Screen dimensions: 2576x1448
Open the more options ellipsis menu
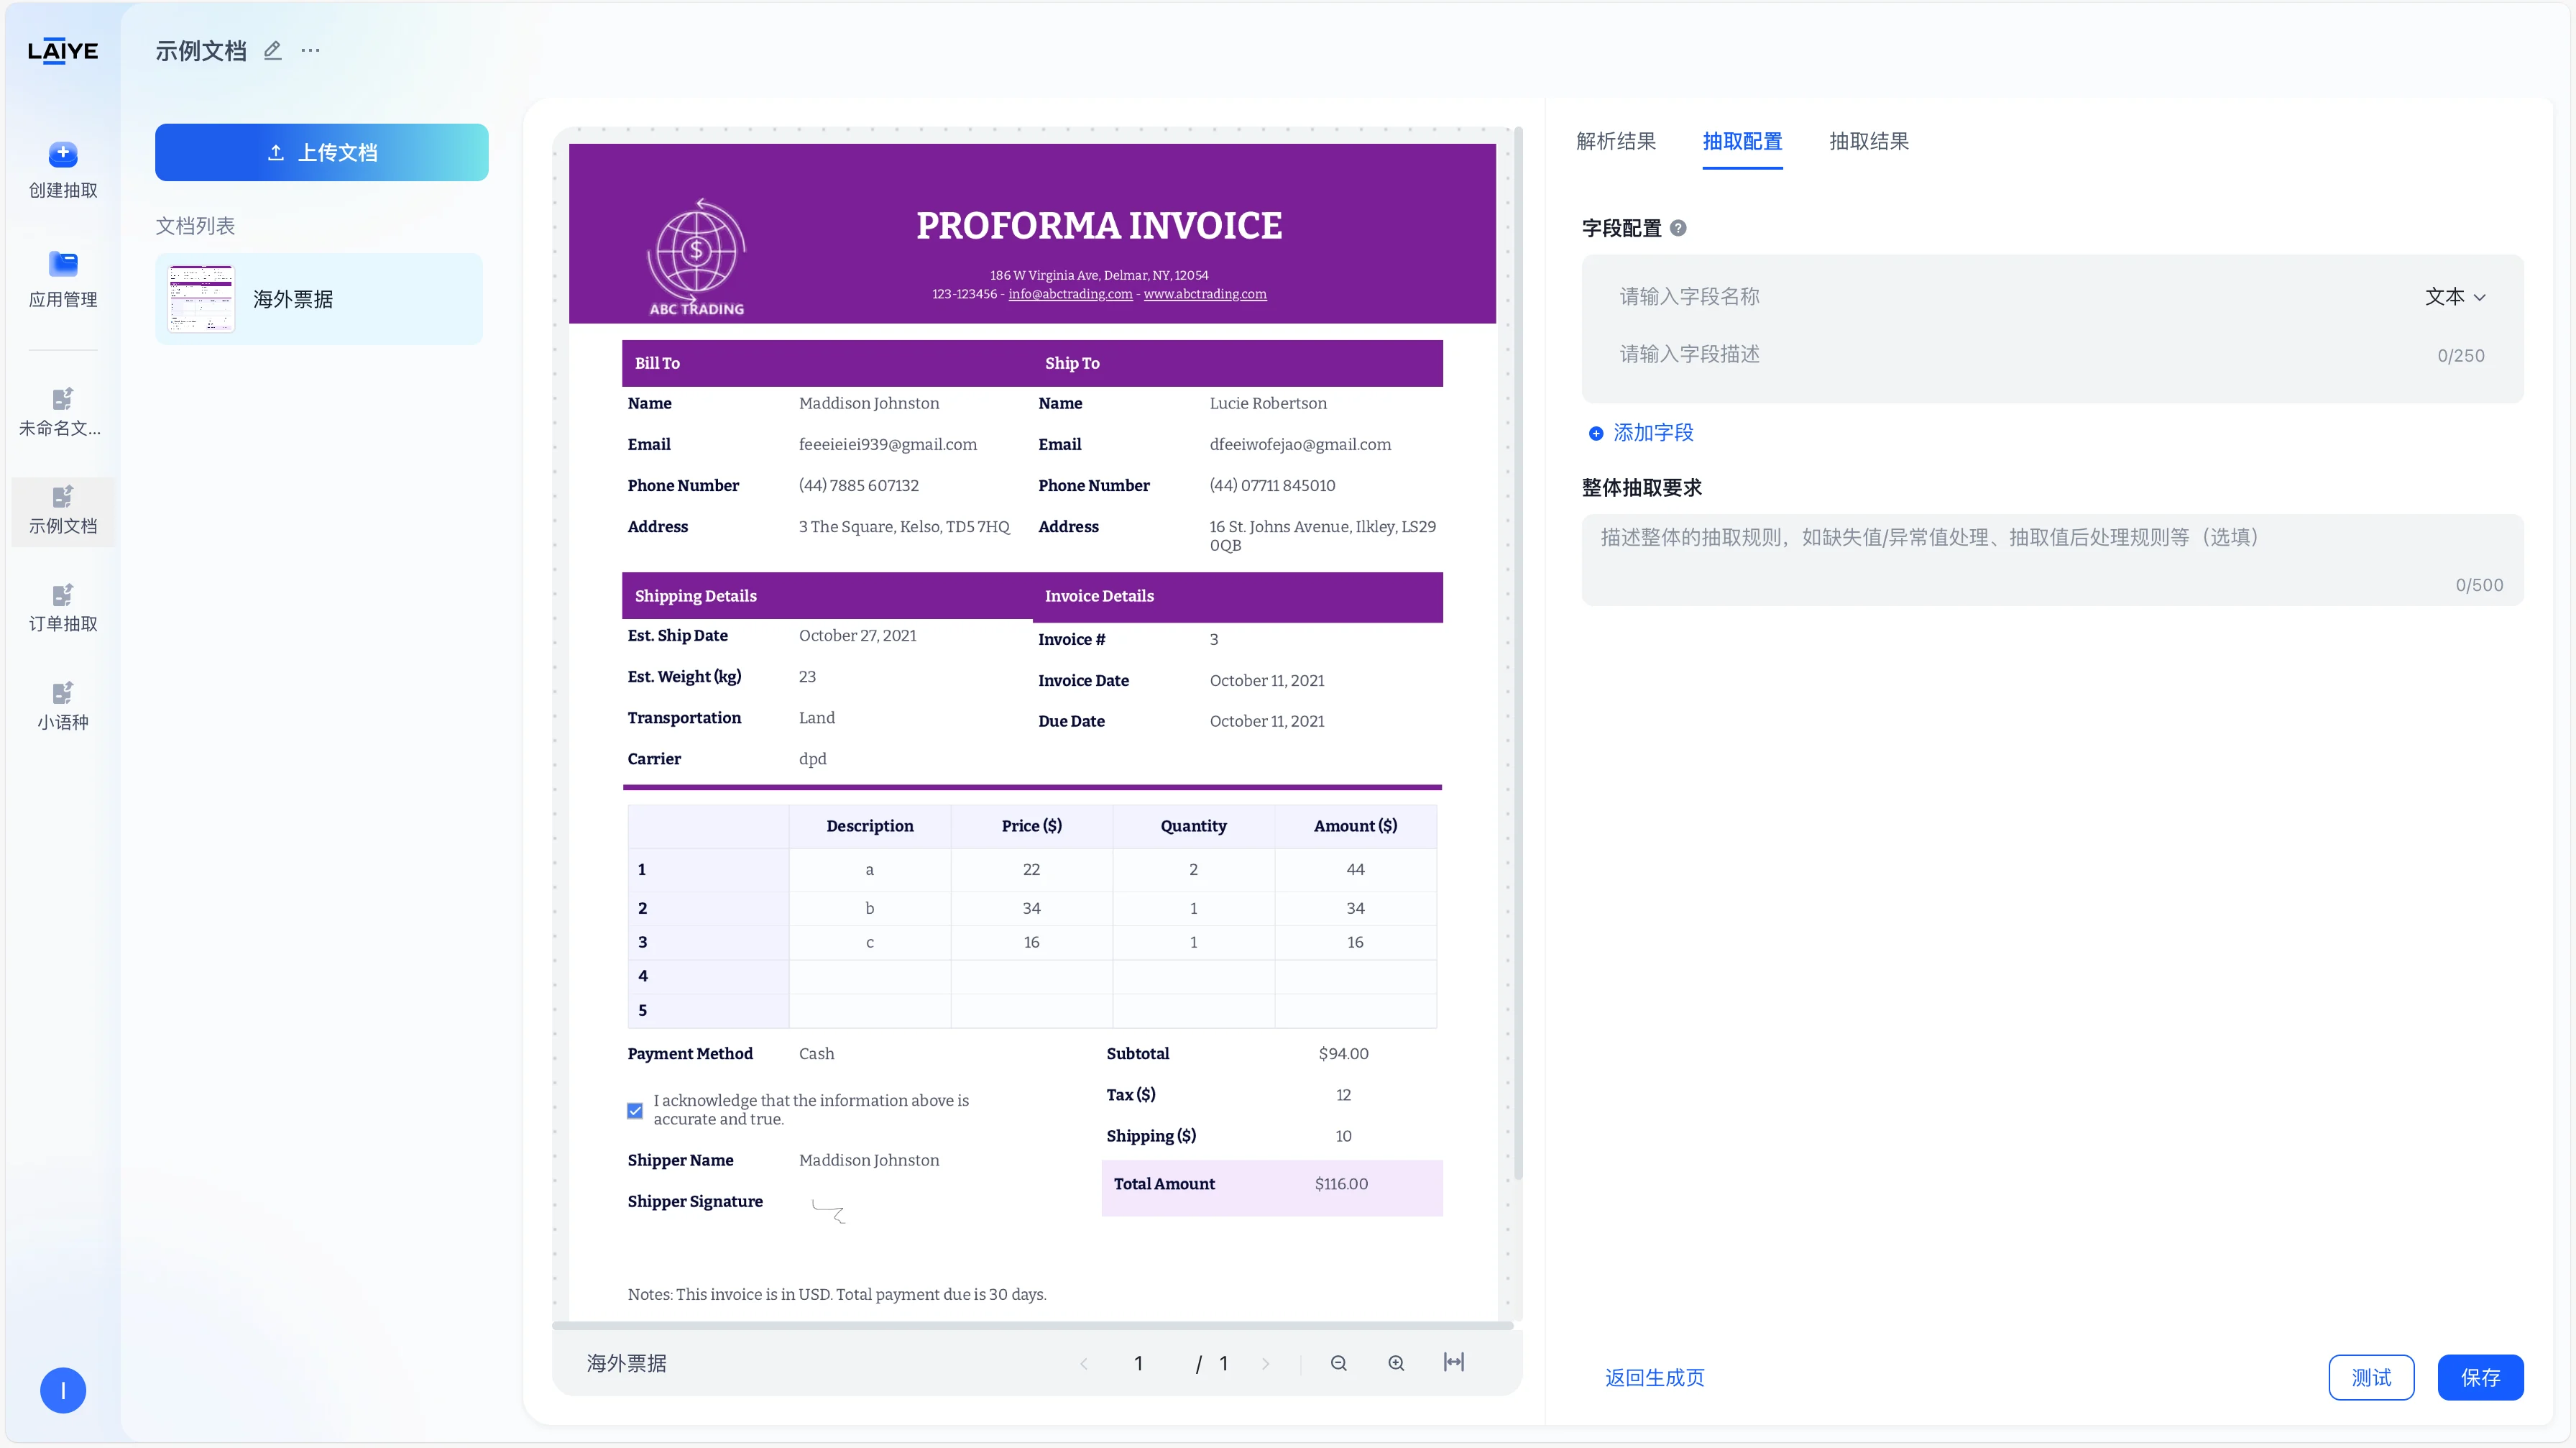(311, 50)
